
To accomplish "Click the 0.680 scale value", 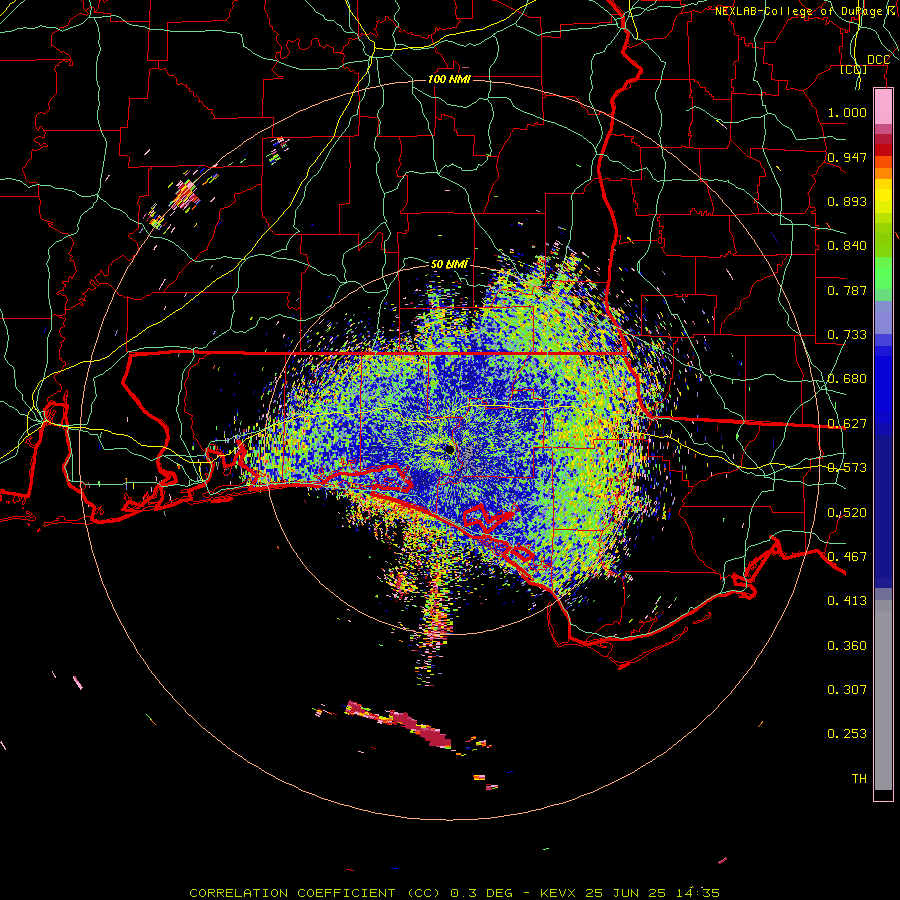I will coord(847,379).
